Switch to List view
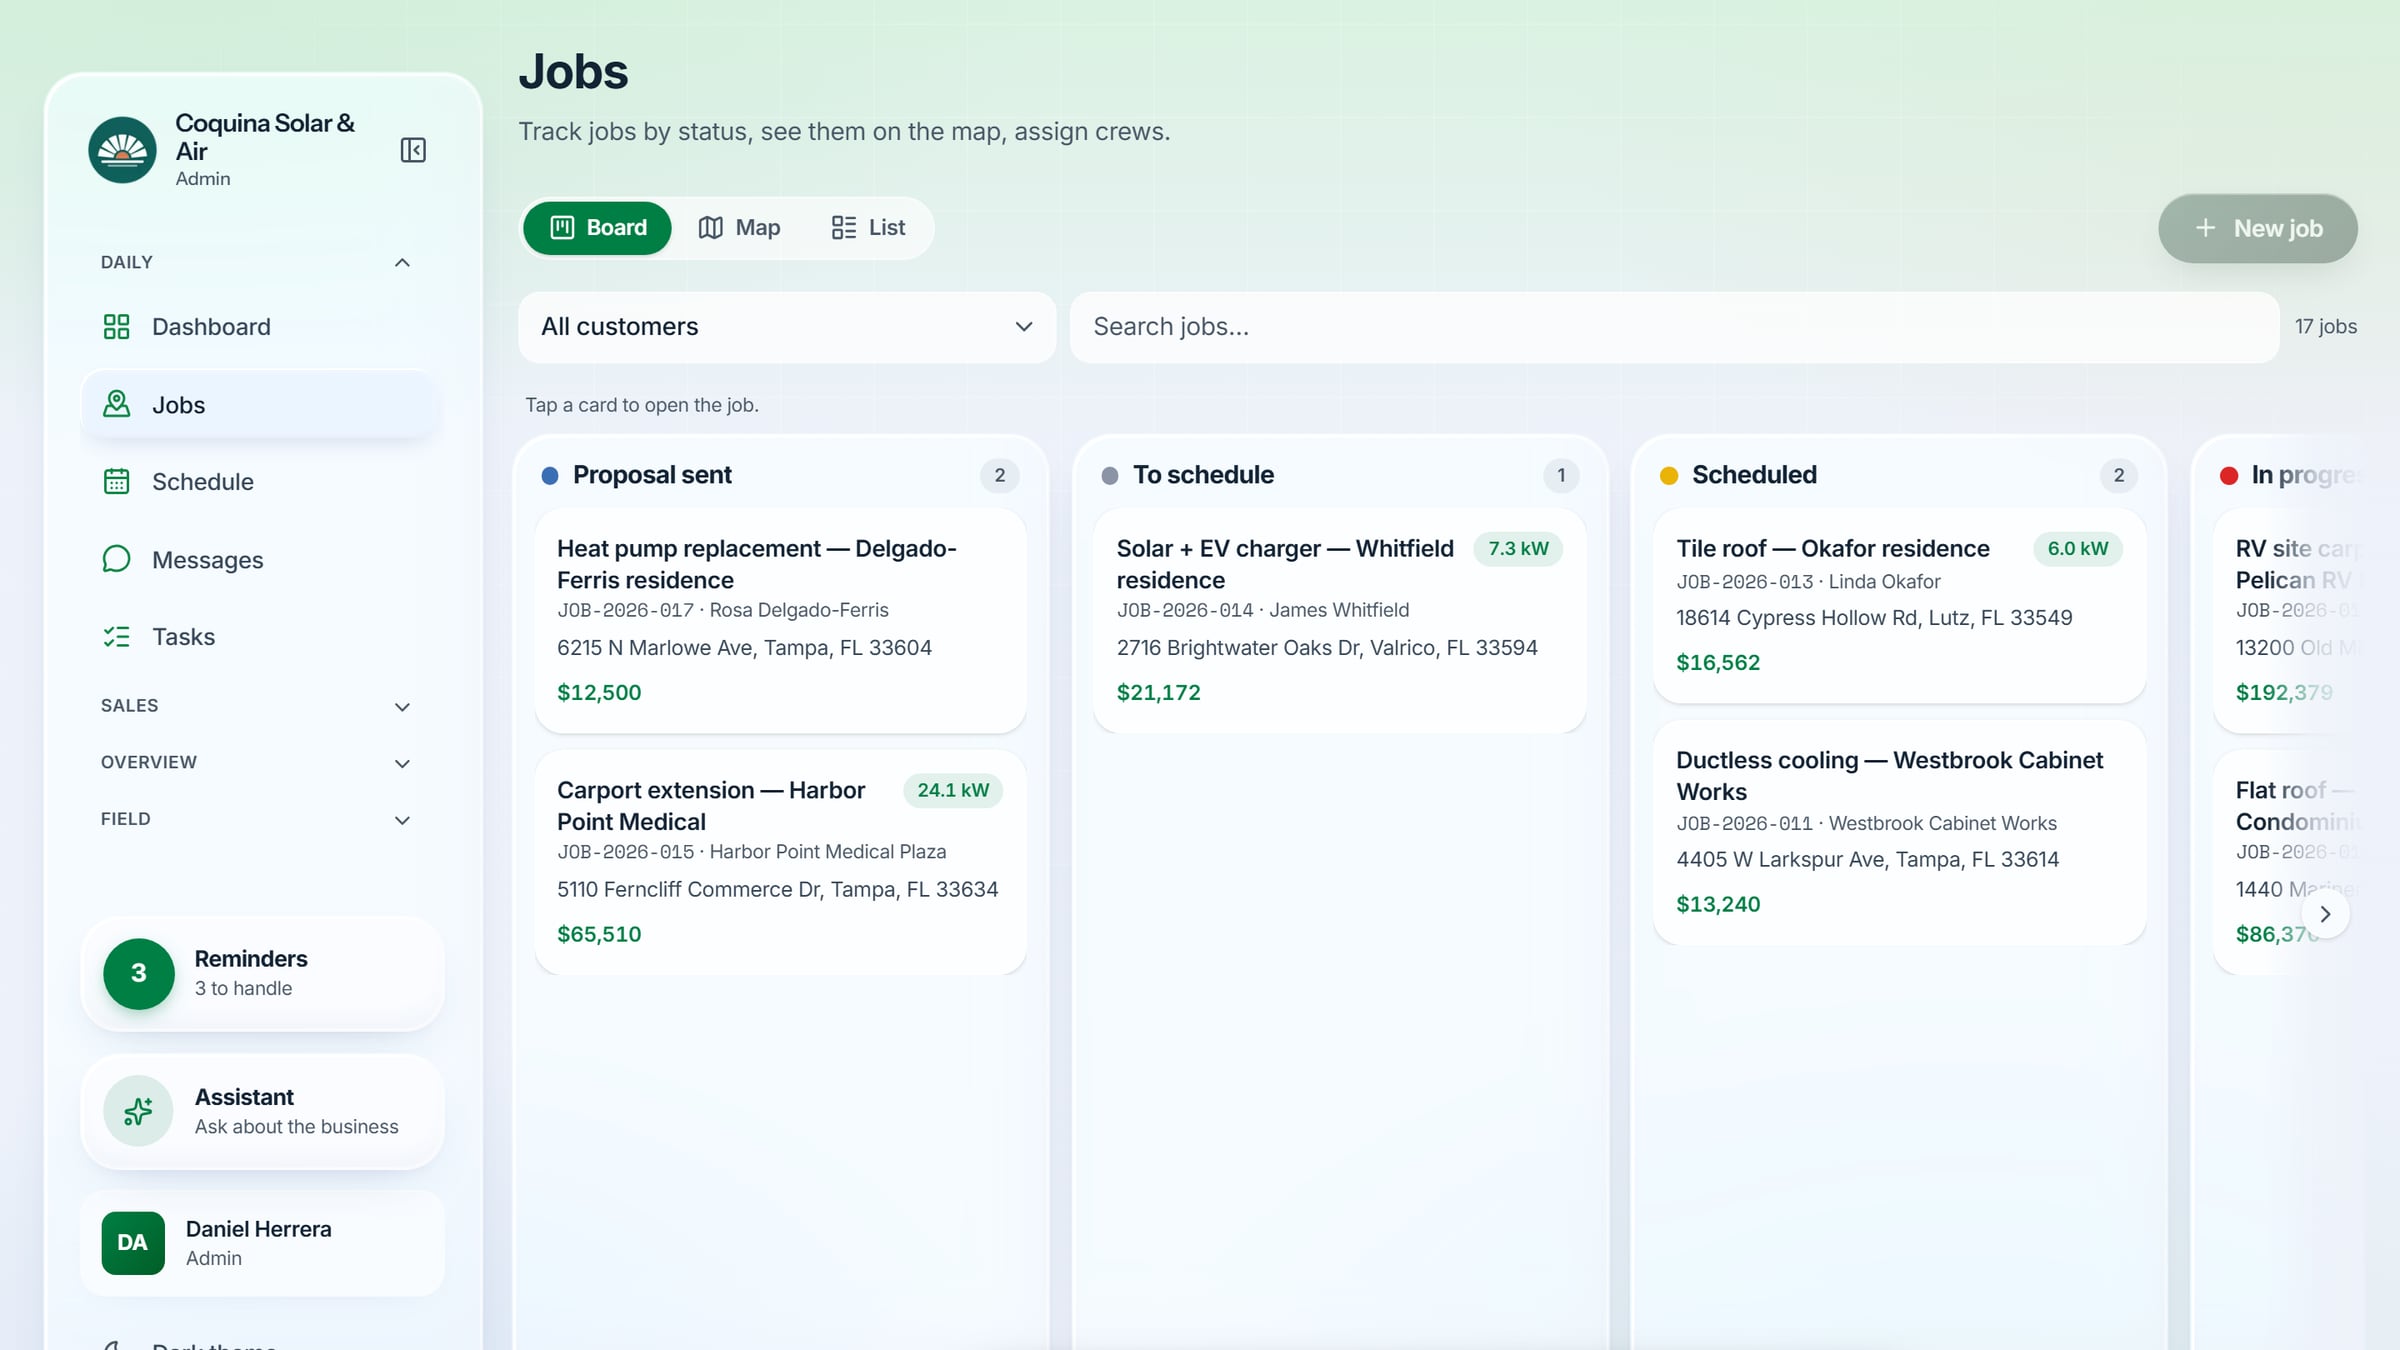Screen dimensions: 2400x1350 [868, 228]
